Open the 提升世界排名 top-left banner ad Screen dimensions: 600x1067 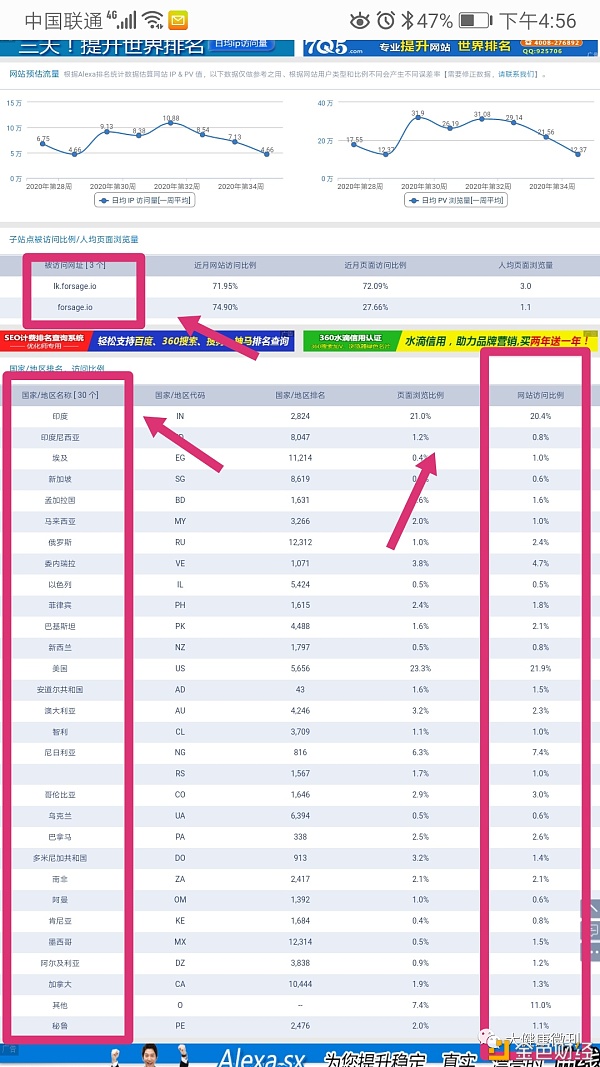tap(146, 47)
